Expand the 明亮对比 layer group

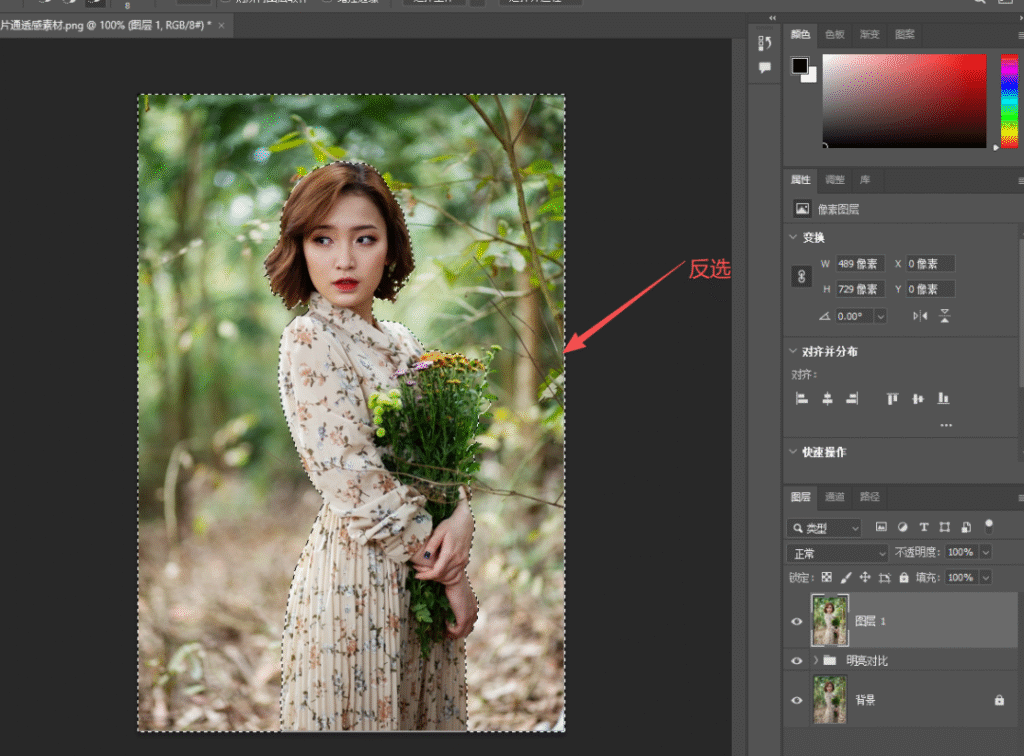coord(816,661)
